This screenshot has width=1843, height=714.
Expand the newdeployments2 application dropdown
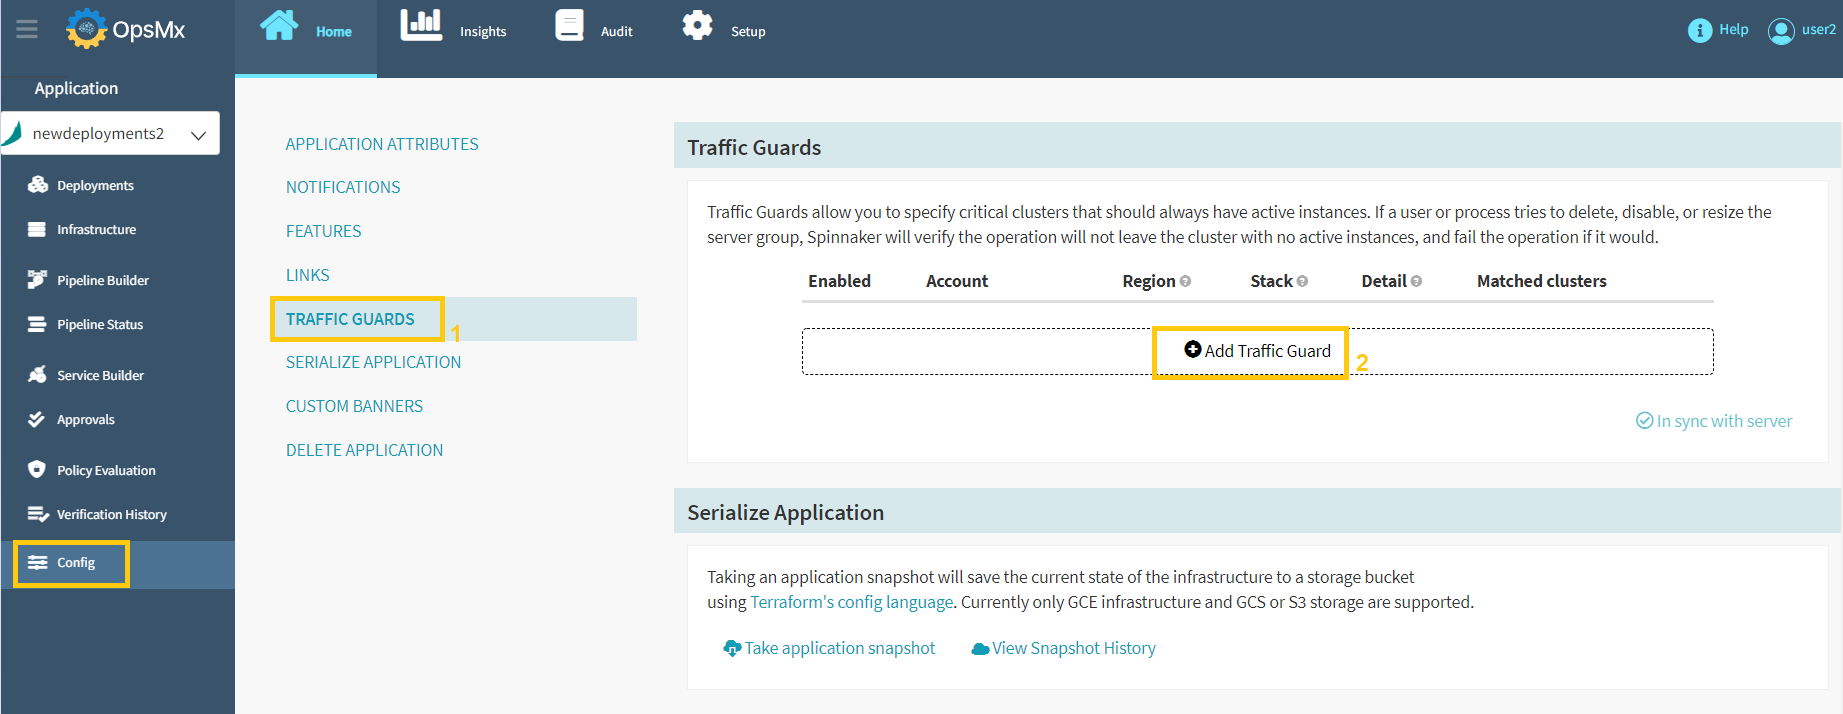198,135
